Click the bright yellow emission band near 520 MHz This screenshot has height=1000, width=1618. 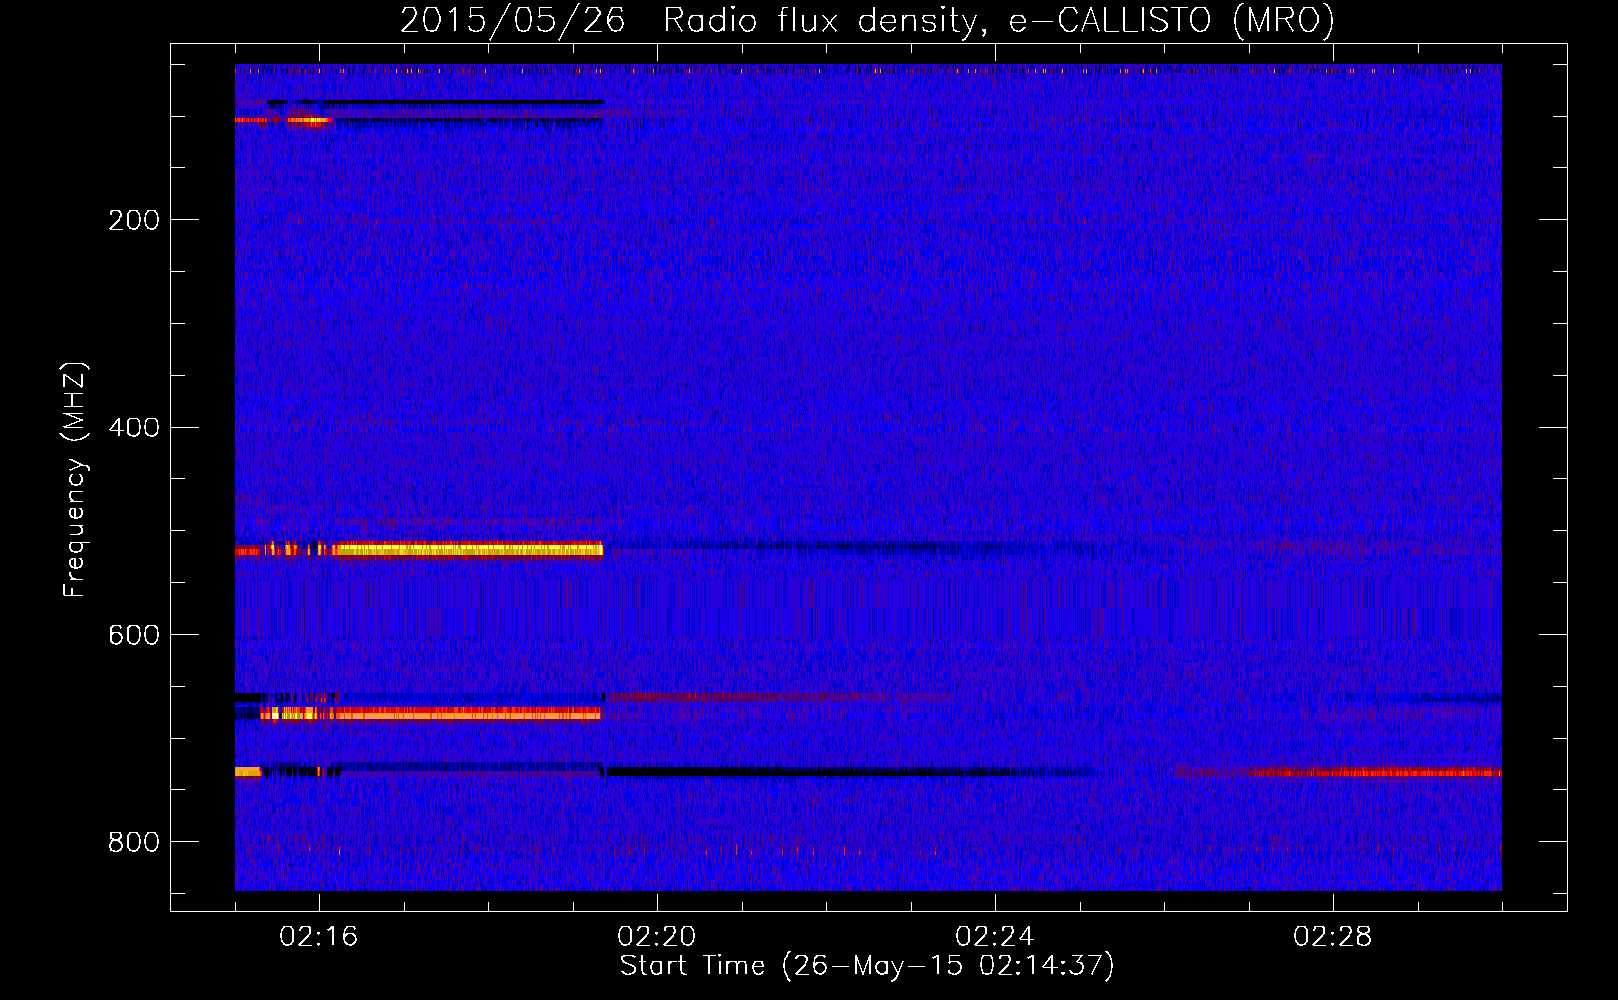468,549
